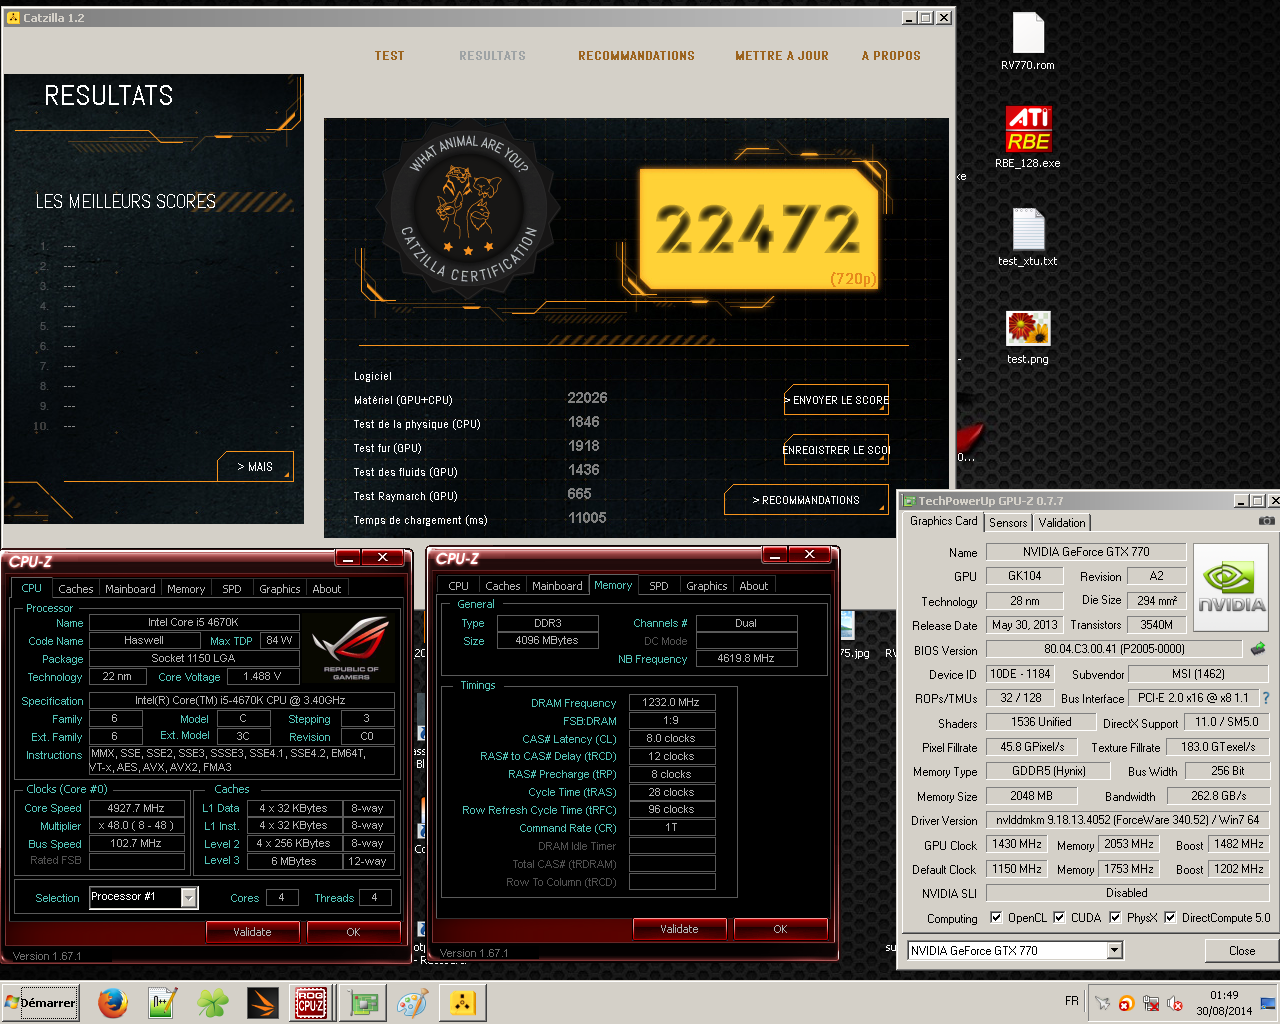This screenshot has width=1280, height=1024.
Task: Click the Core Voltage 1.488 V field
Action: (263, 677)
